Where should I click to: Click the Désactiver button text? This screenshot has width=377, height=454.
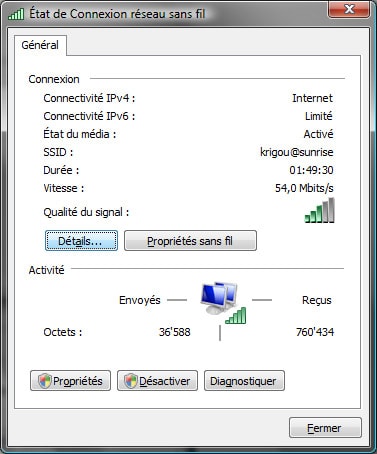coord(165,381)
